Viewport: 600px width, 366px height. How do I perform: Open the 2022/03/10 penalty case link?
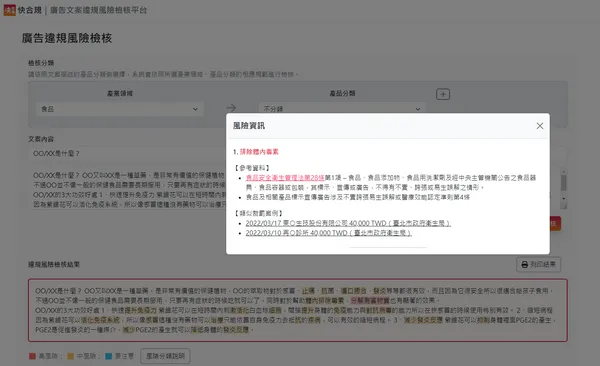point(328,233)
